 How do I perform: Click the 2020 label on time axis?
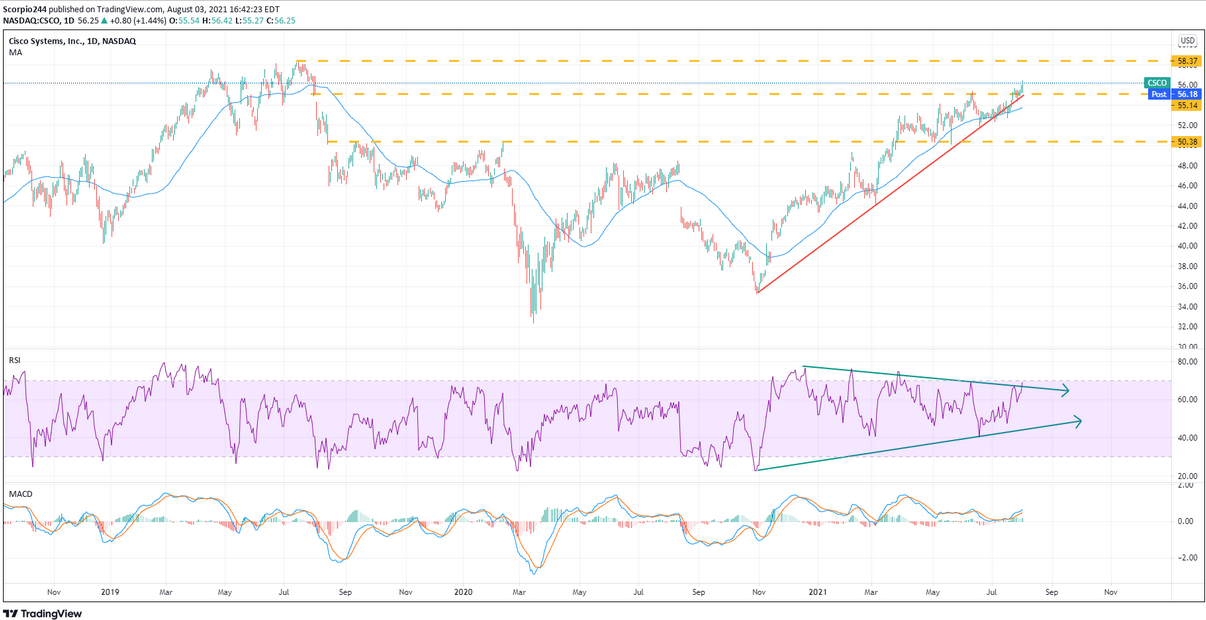(x=464, y=592)
